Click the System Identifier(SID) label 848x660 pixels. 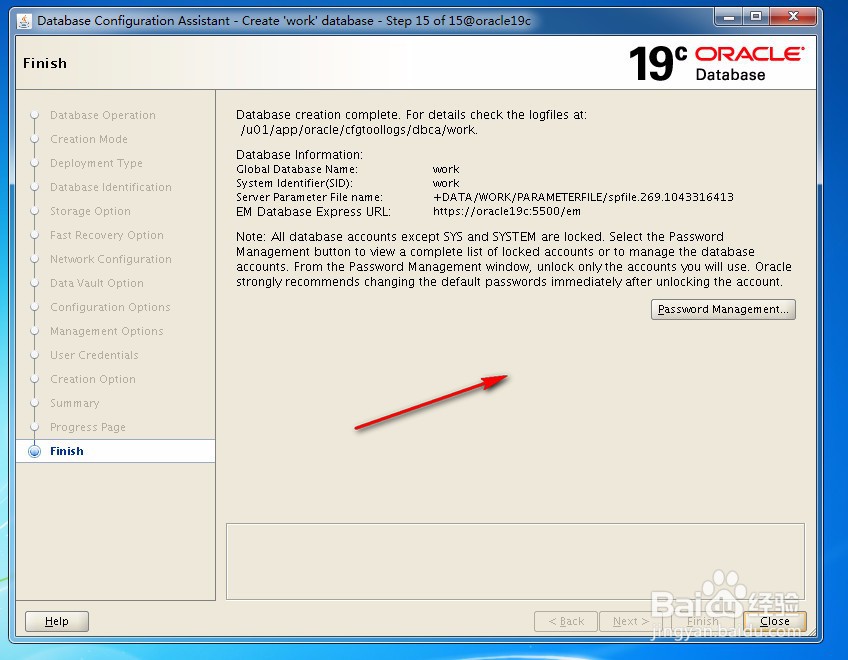294,183
